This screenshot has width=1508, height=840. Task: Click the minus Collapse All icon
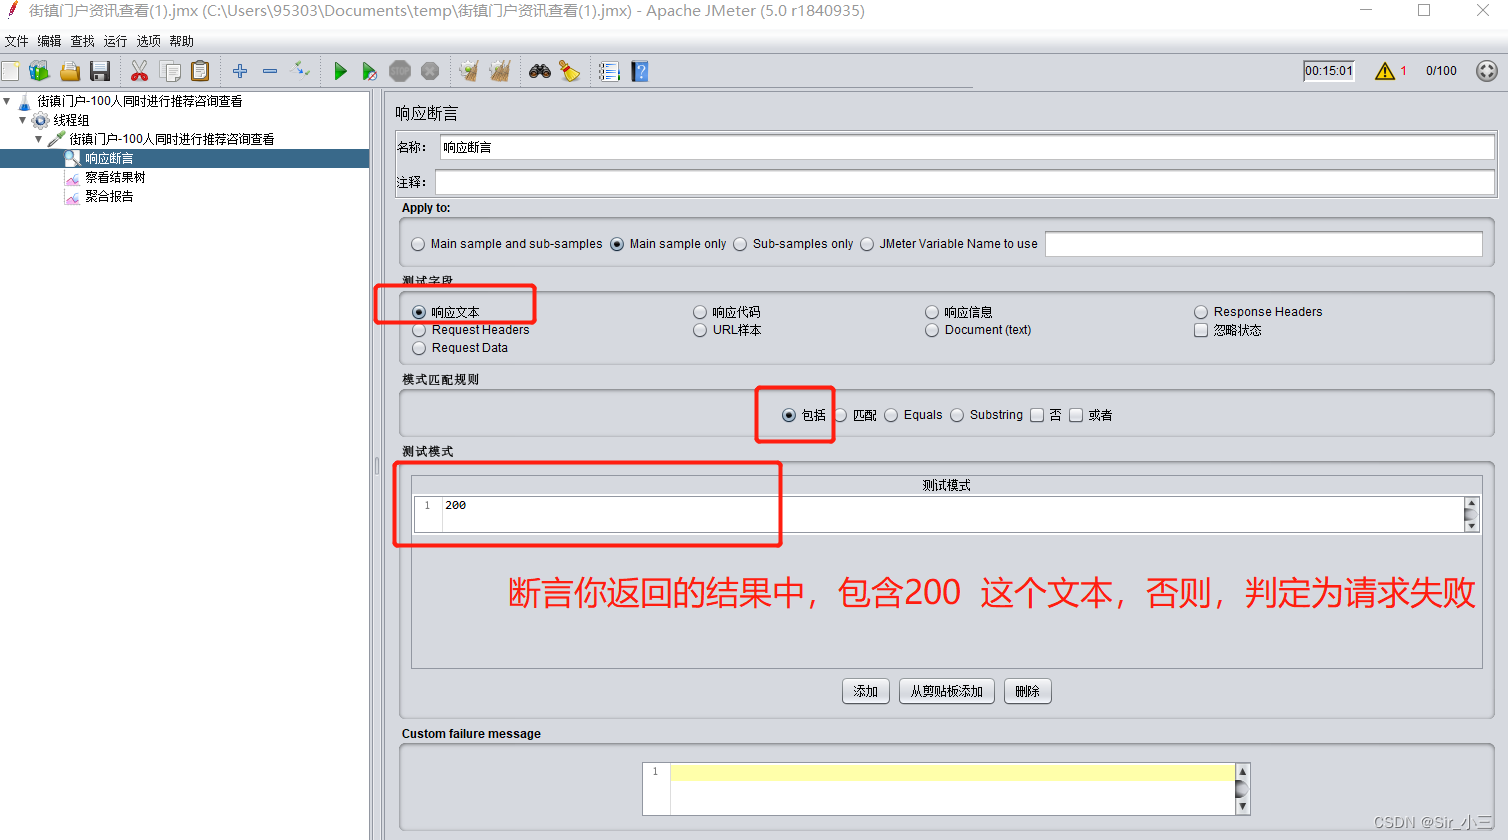point(270,71)
